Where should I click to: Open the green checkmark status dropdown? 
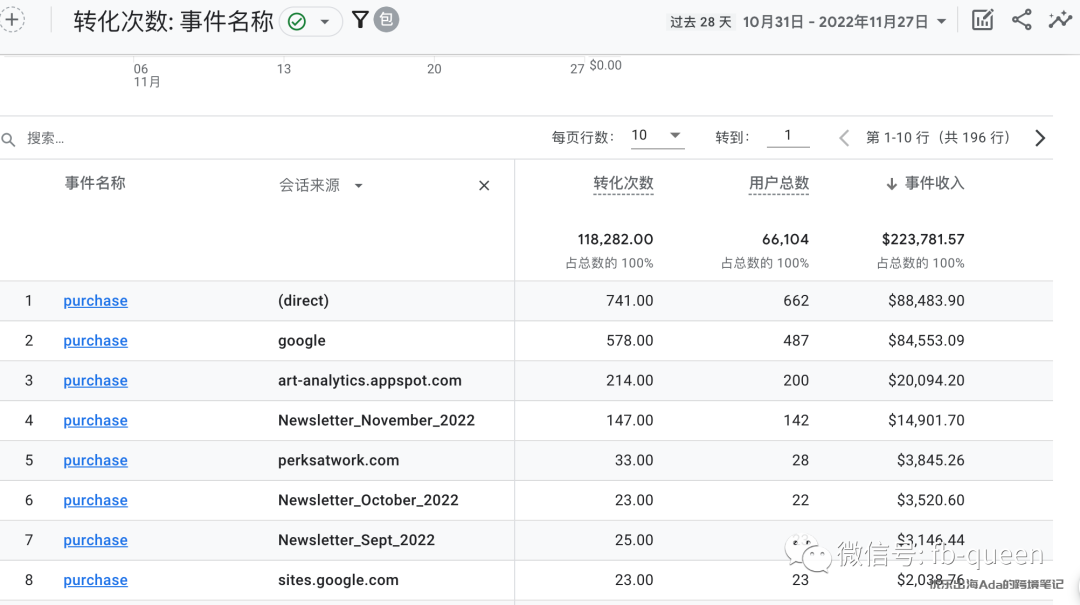click(x=311, y=22)
